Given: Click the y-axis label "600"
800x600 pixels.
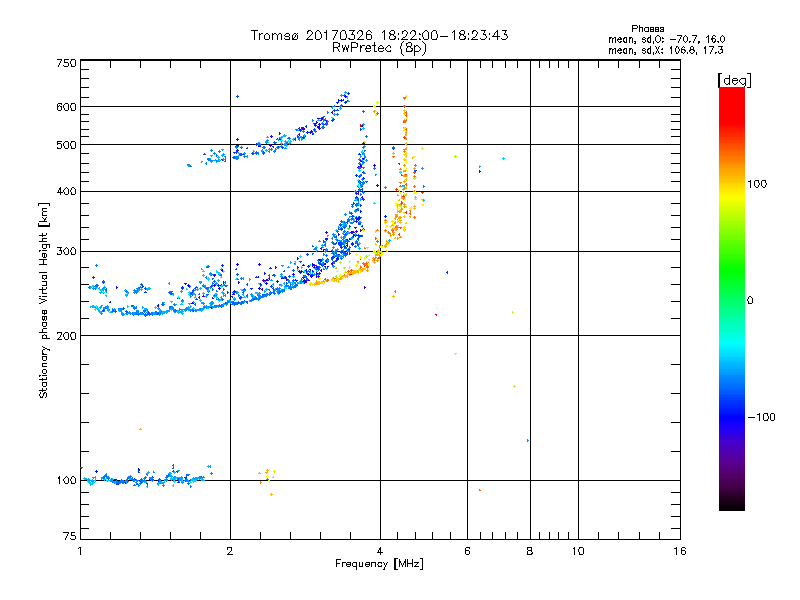Looking at the screenshot, I should pyautogui.click(x=66, y=107).
